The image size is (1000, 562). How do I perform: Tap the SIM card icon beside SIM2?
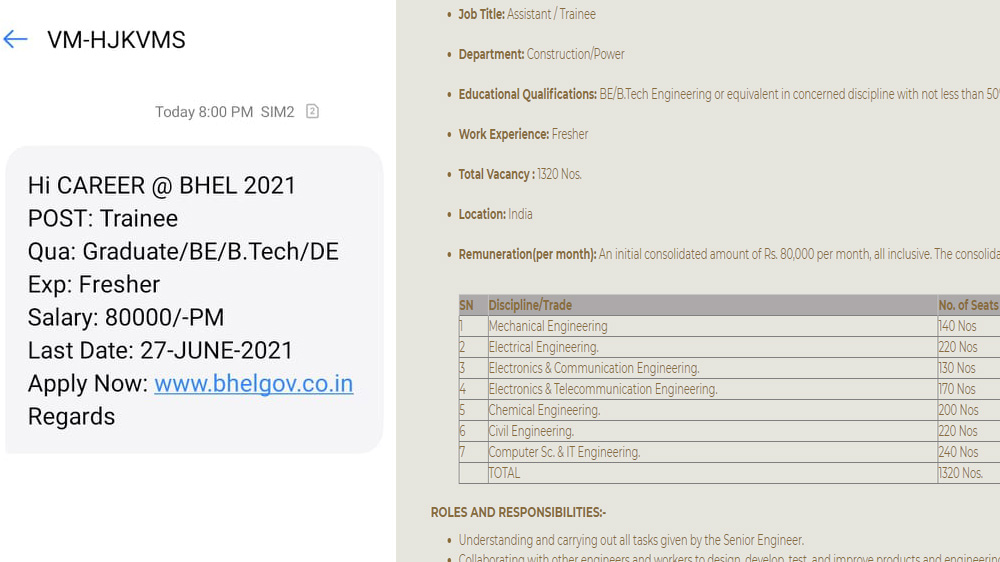(x=312, y=111)
